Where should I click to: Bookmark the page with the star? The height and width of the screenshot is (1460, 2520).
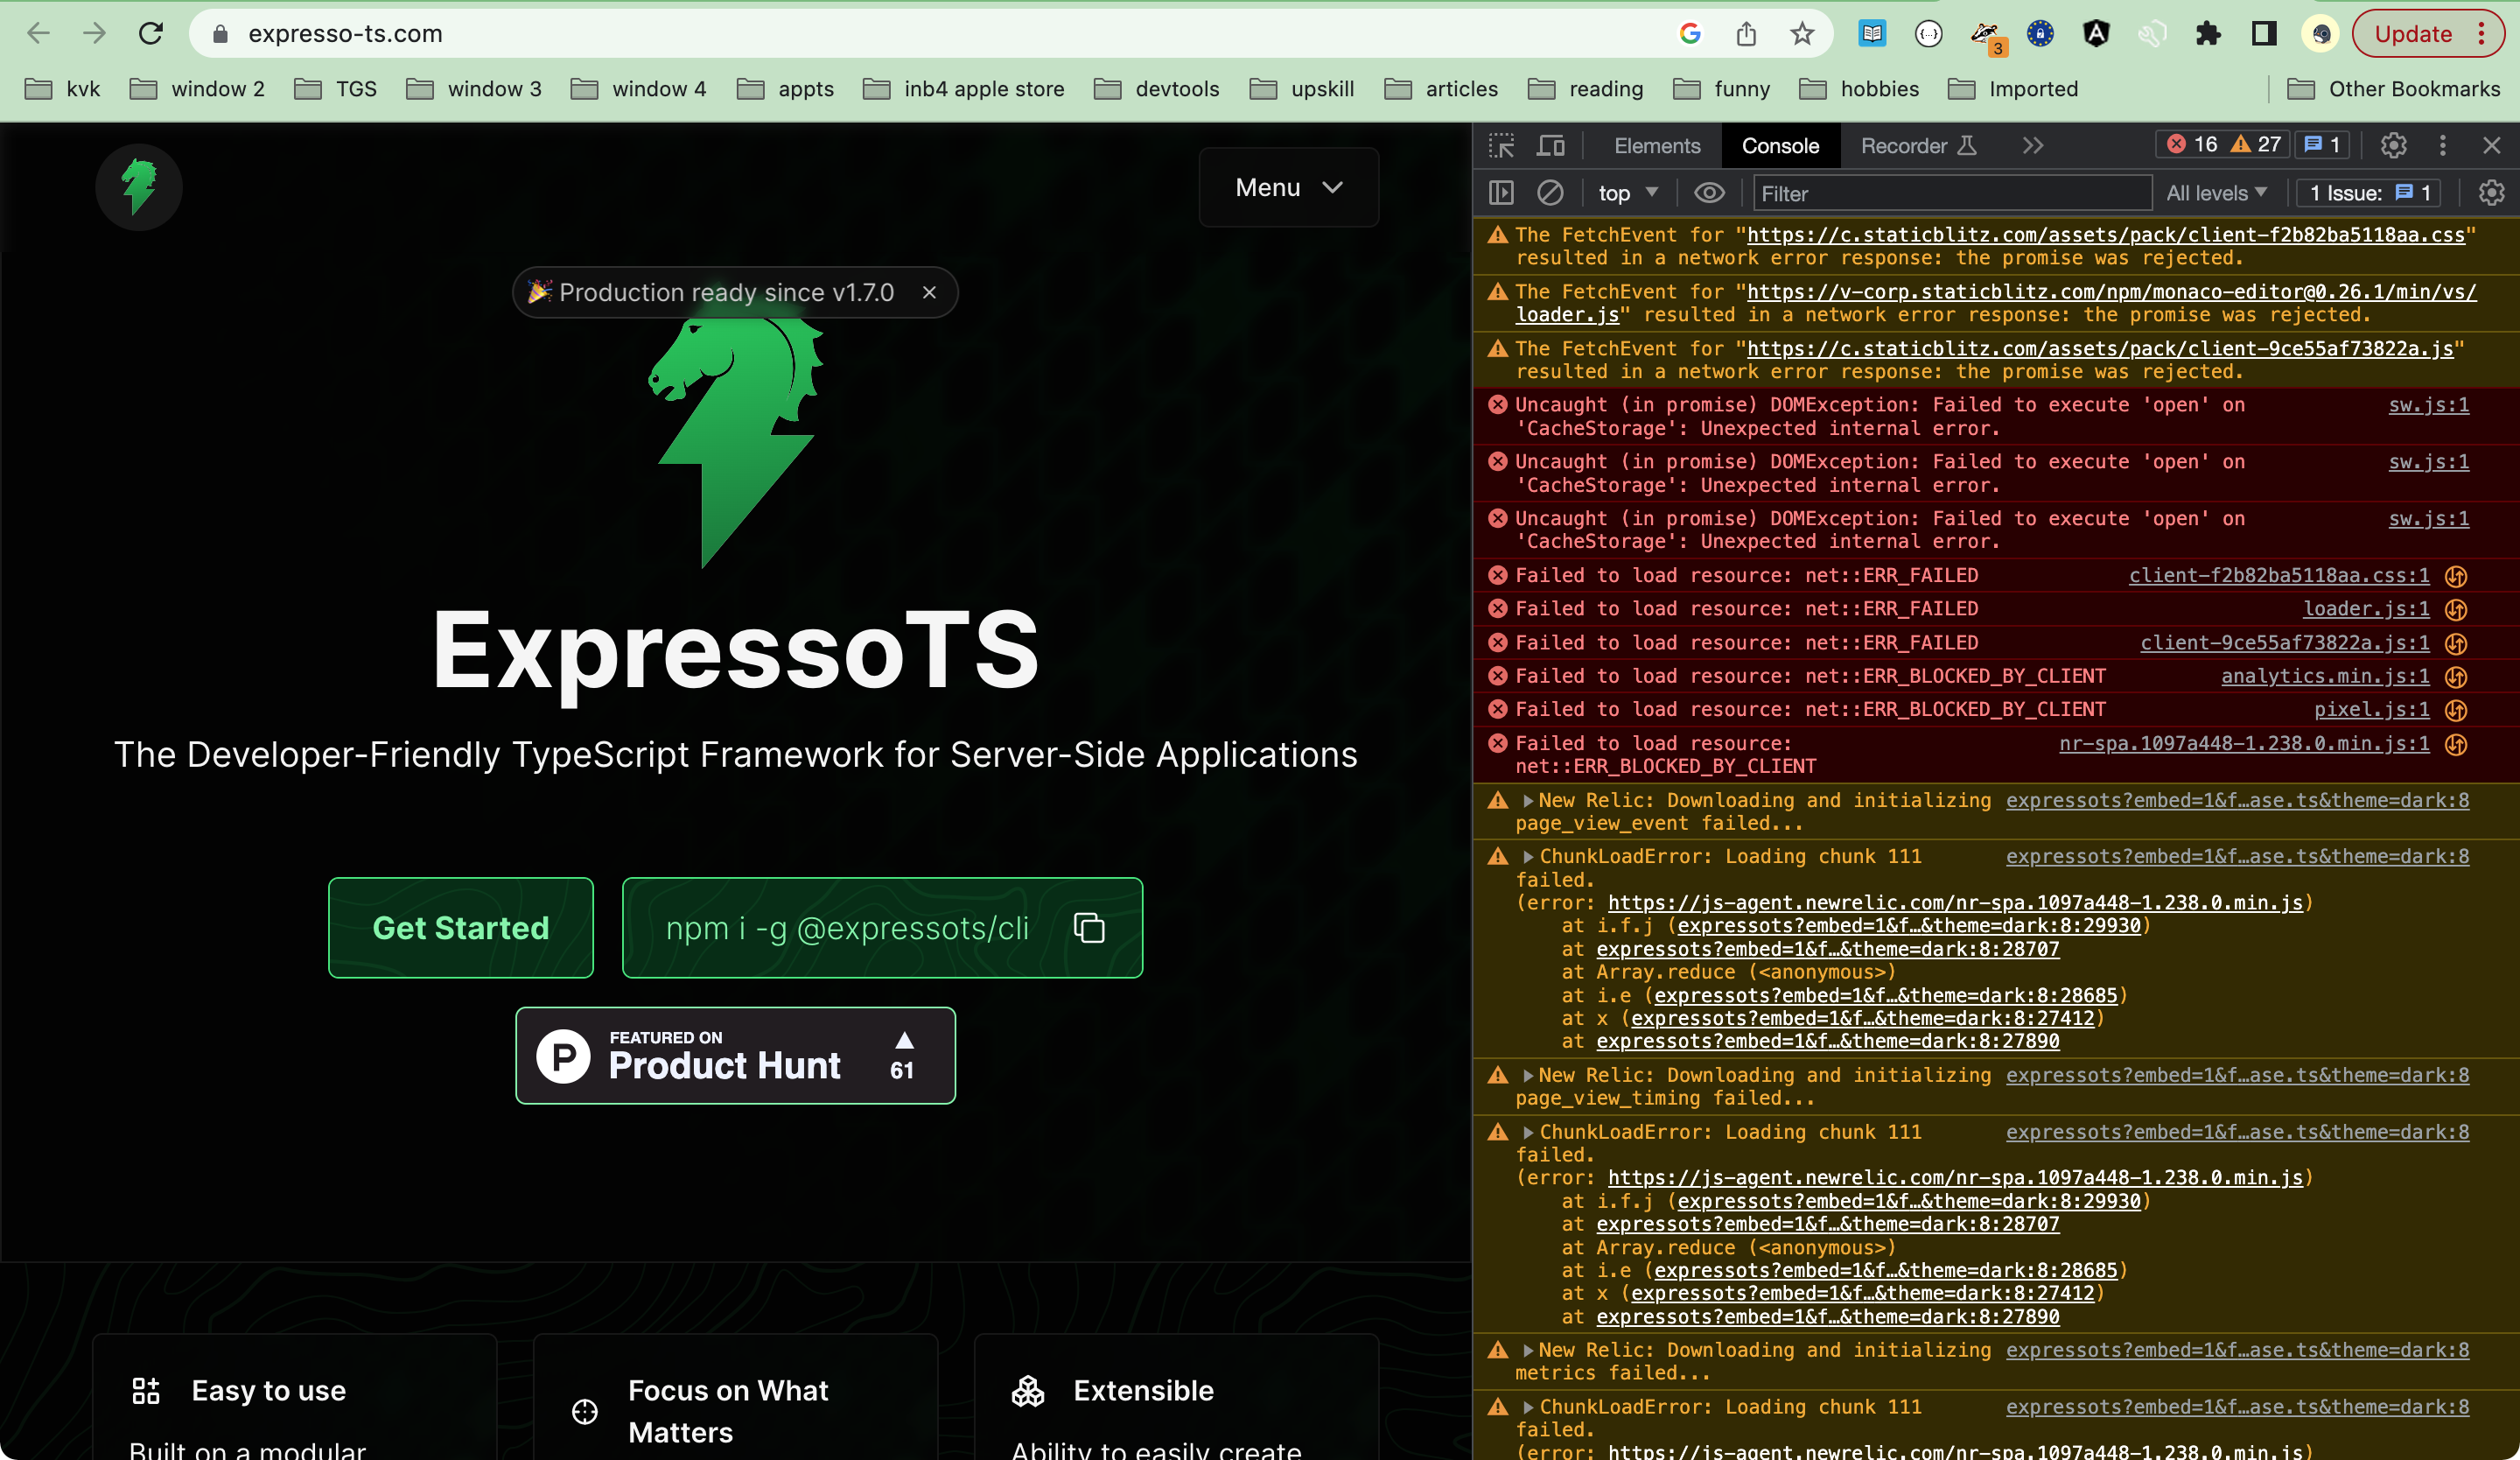tap(1802, 33)
